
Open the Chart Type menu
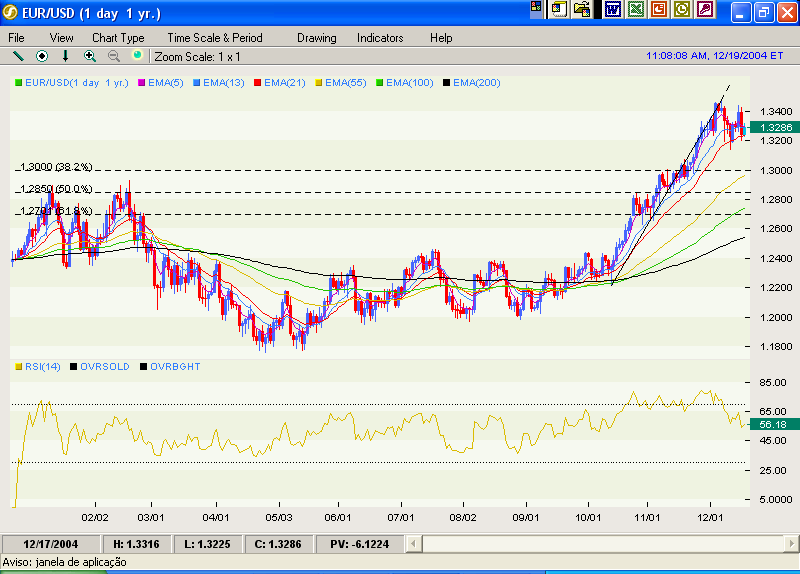(x=118, y=38)
